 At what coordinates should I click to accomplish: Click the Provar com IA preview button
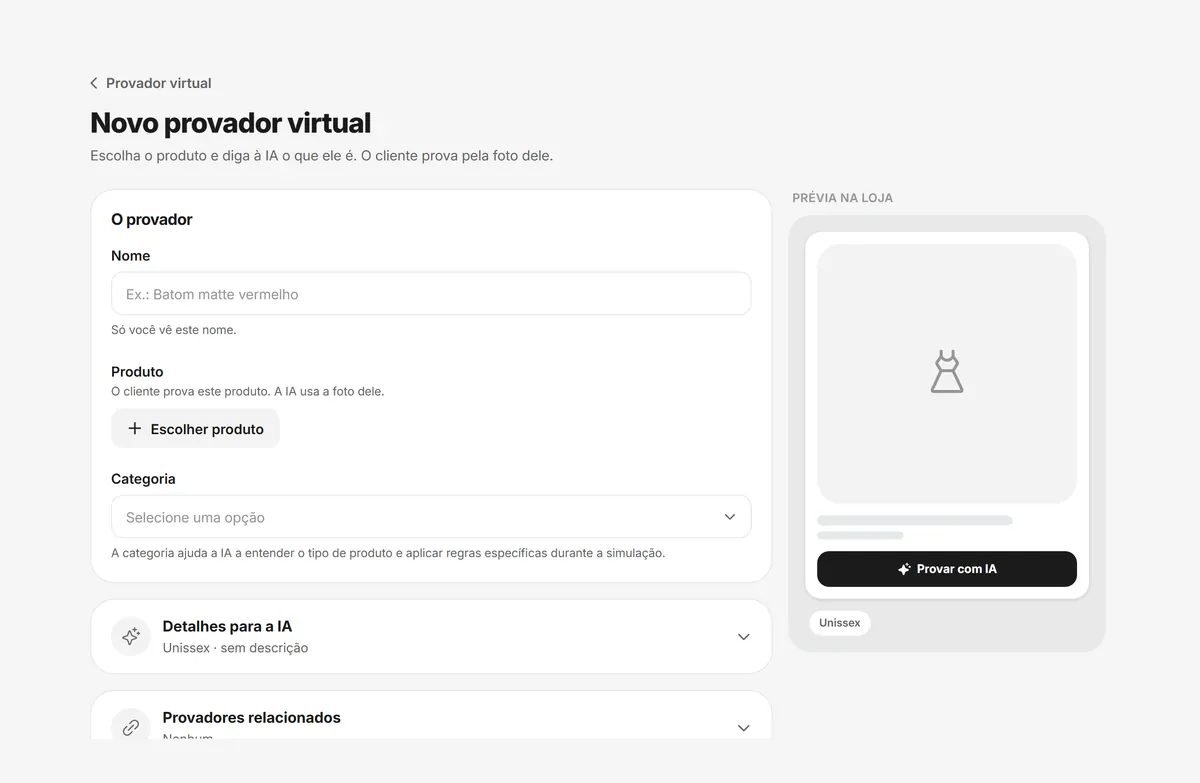[x=947, y=569]
